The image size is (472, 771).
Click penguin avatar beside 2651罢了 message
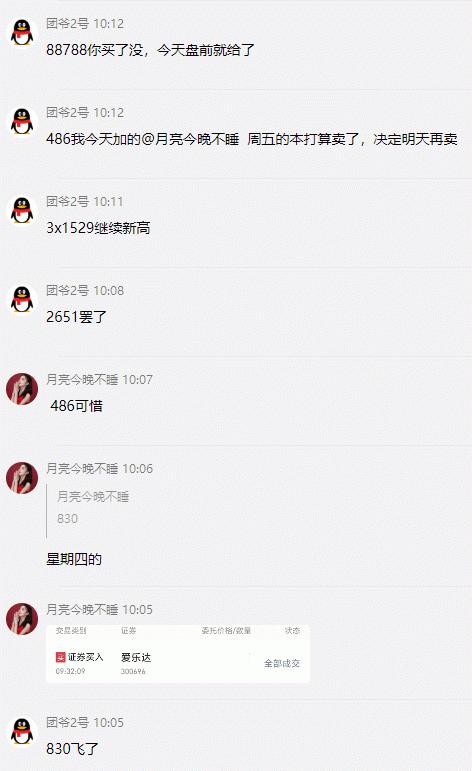click(x=22, y=300)
